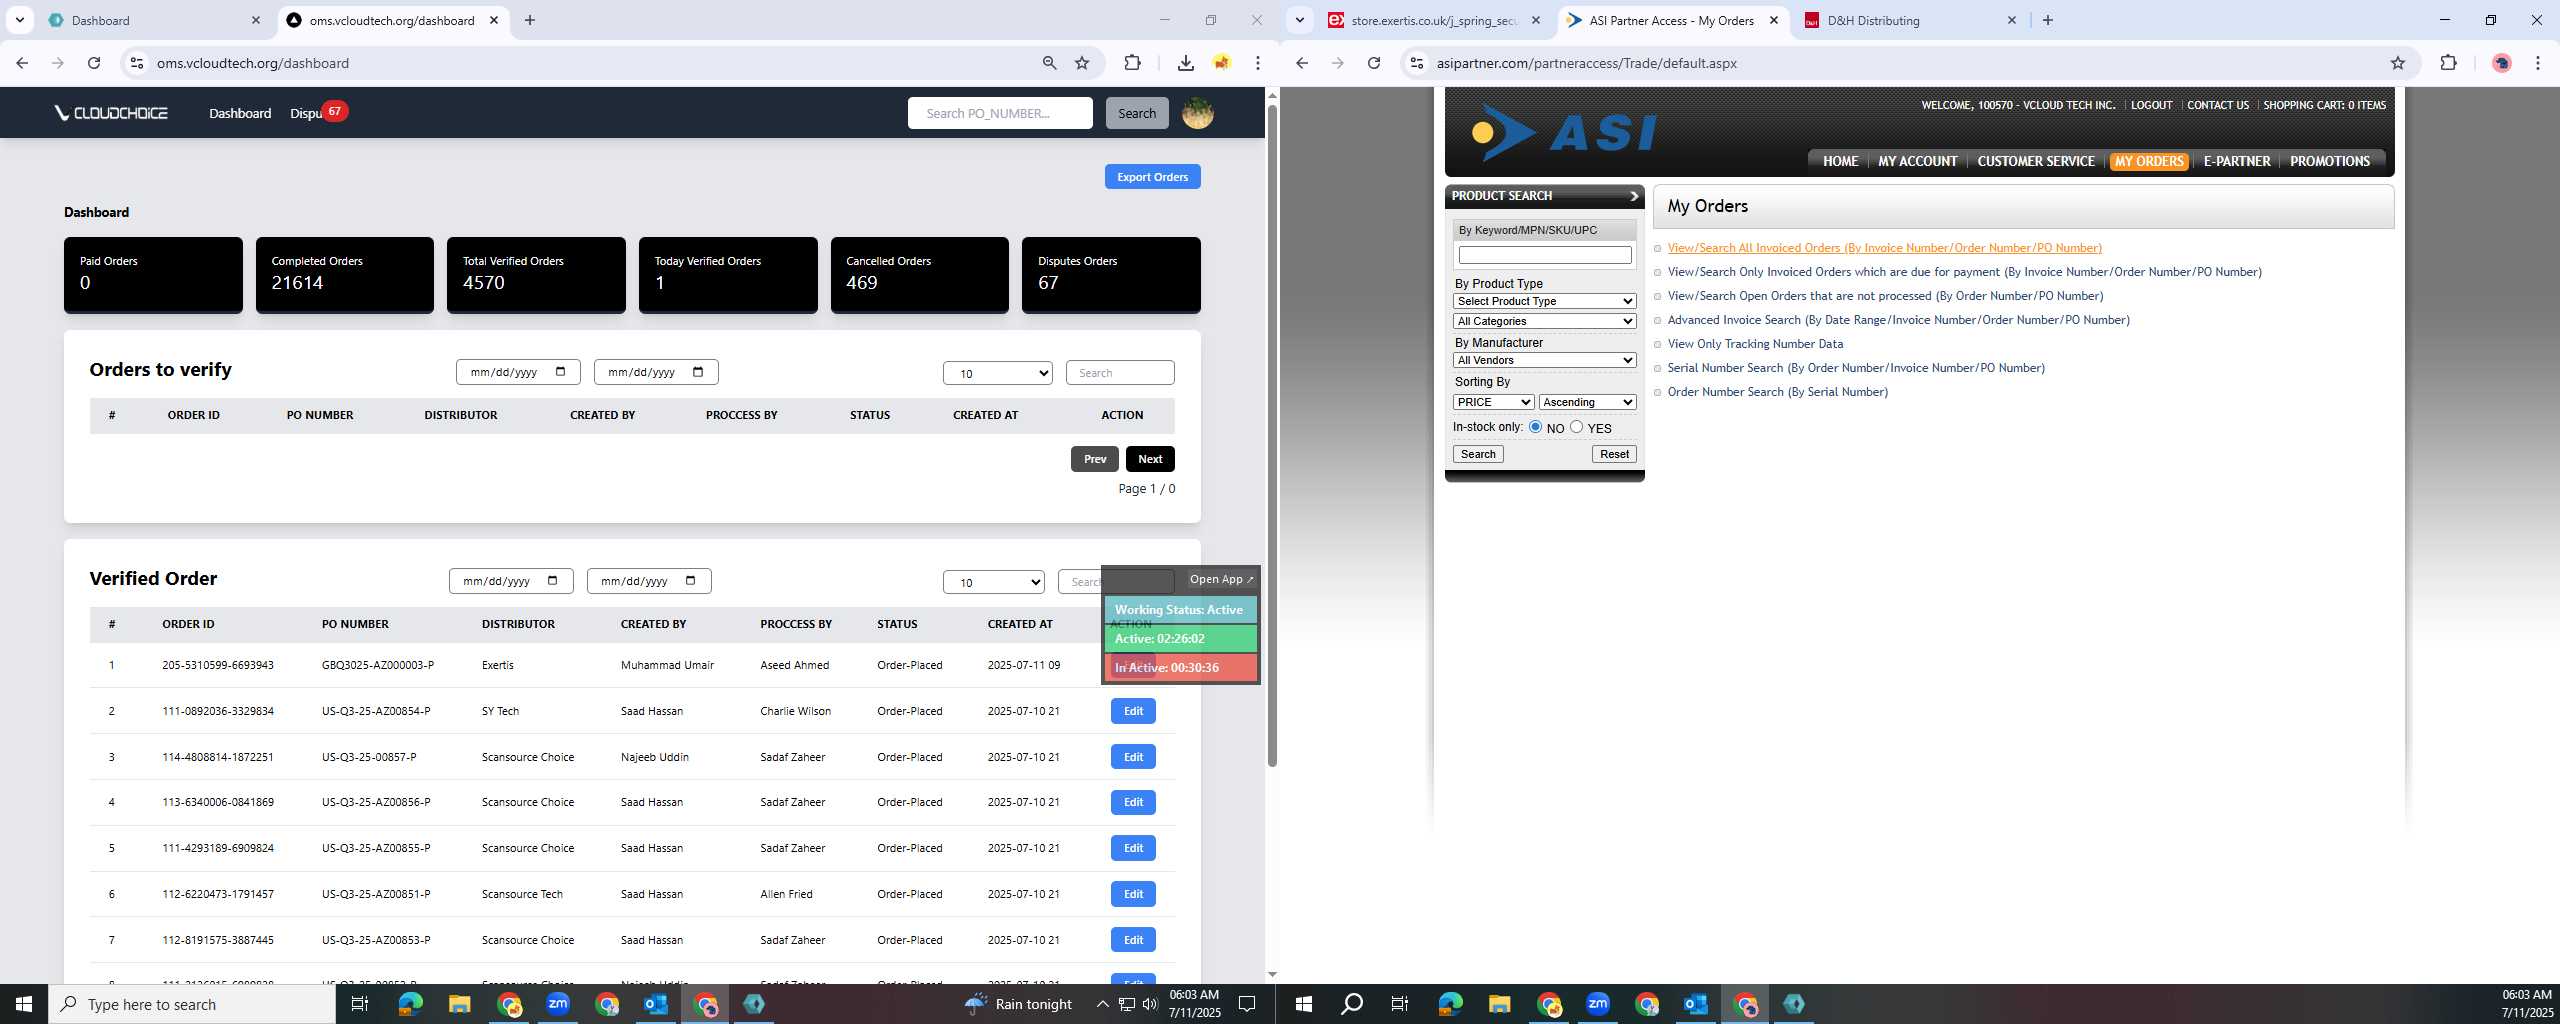Select In-stock only NO radio button
This screenshot has width=2560, height=1024.
coord(1535,427)
